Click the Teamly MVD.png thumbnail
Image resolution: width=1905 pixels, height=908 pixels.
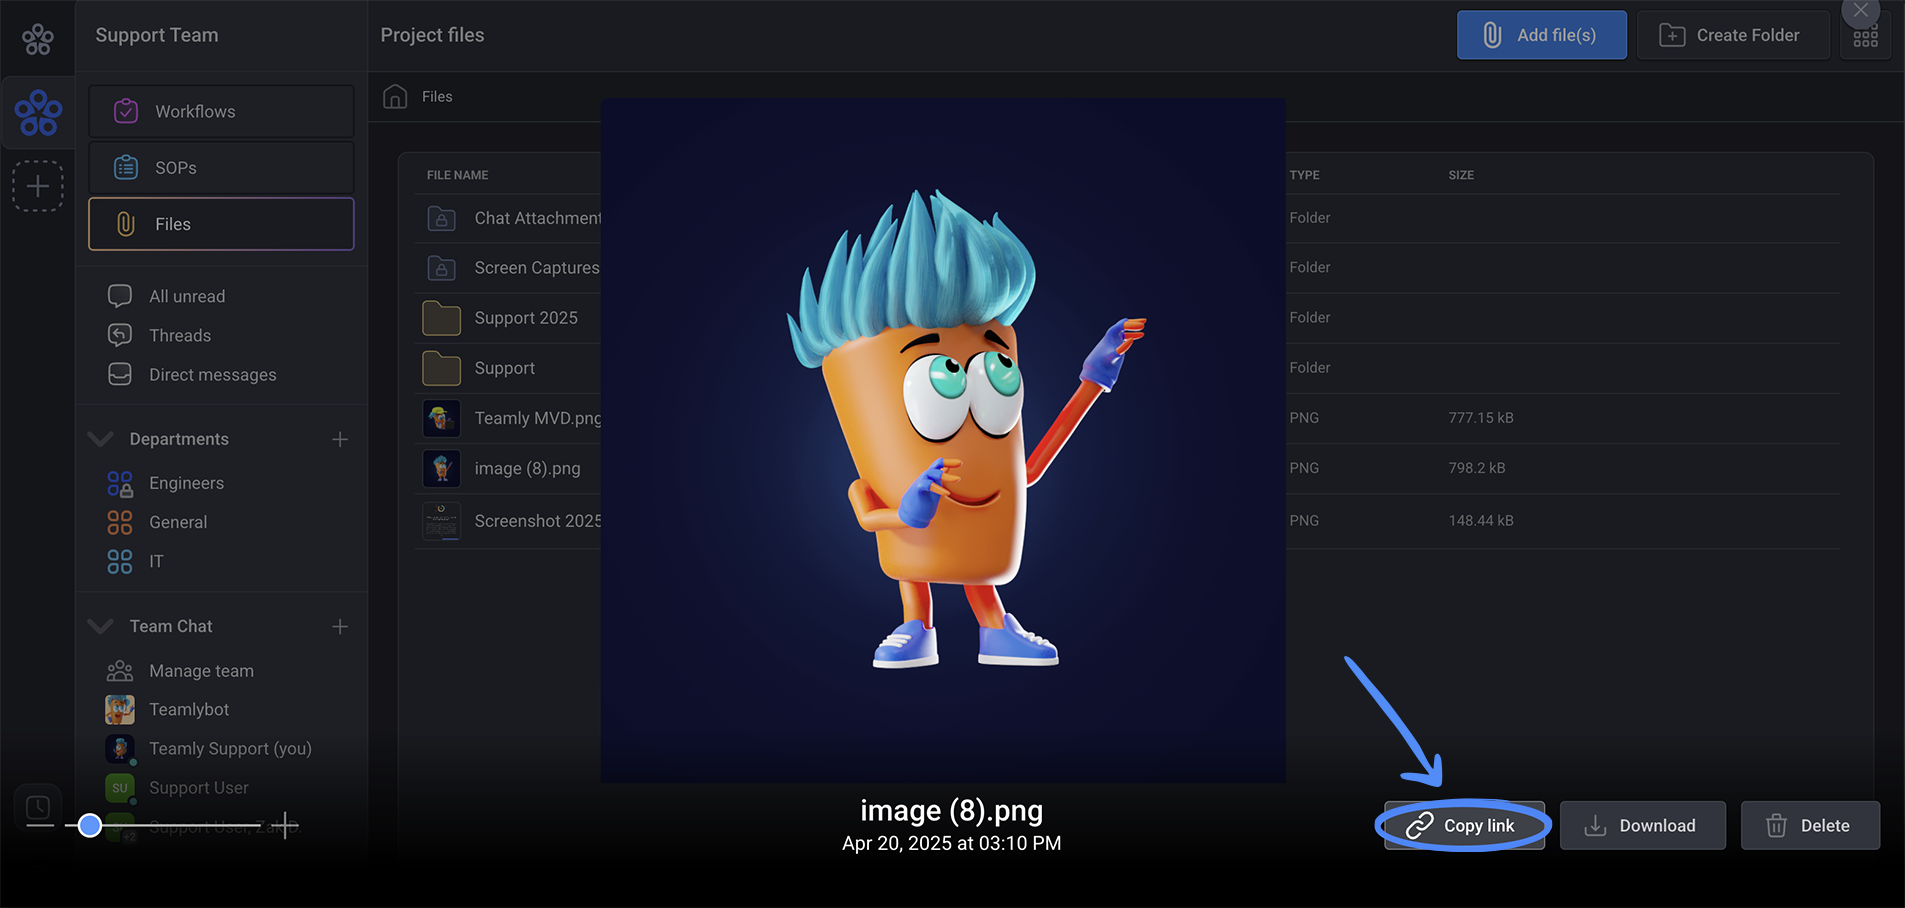[441, 418]
